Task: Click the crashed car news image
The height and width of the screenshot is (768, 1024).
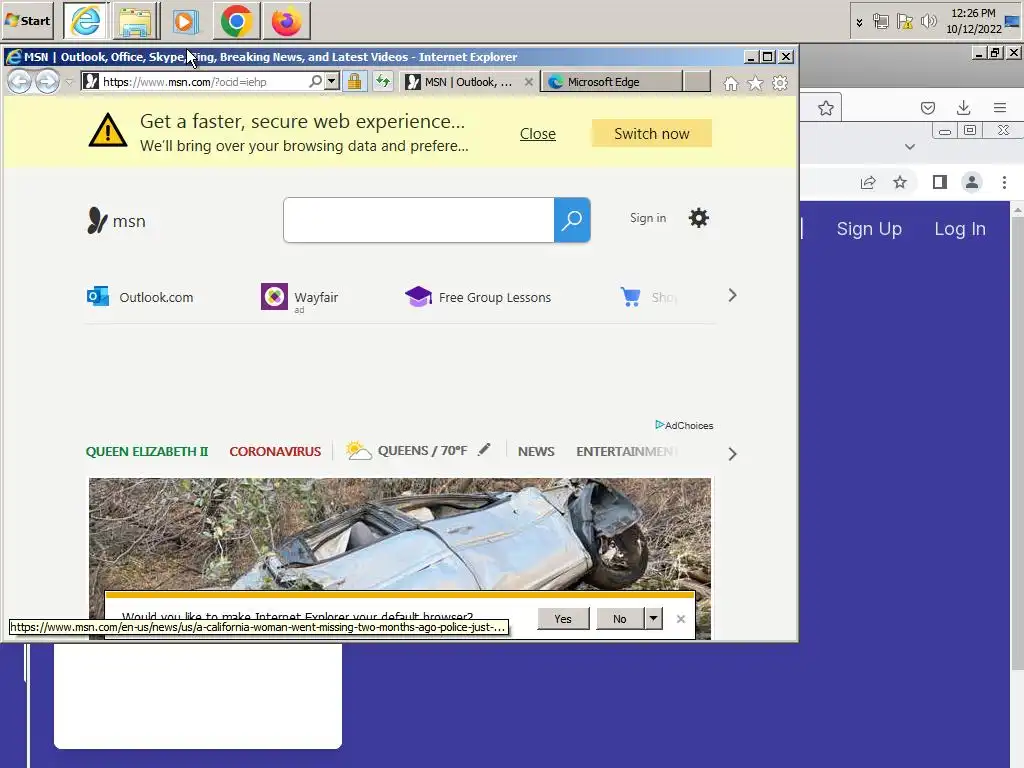Action: (400, 534)
